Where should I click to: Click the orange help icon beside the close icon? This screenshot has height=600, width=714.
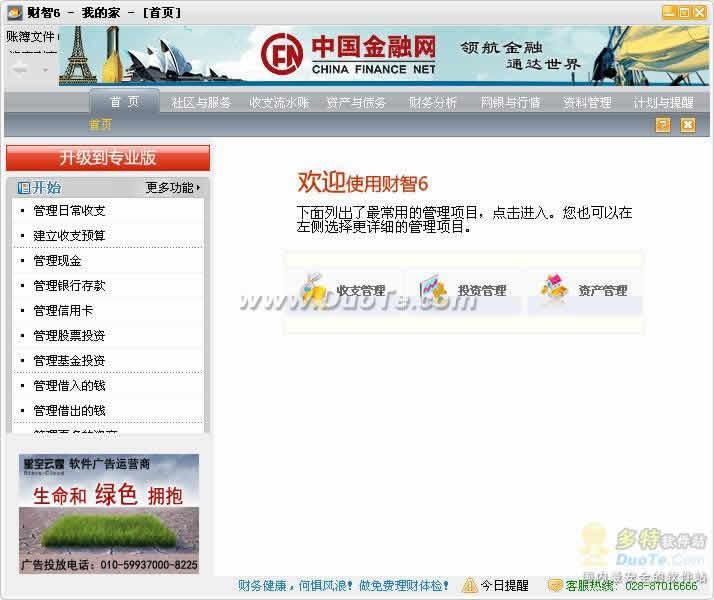[x=663, y=124]
